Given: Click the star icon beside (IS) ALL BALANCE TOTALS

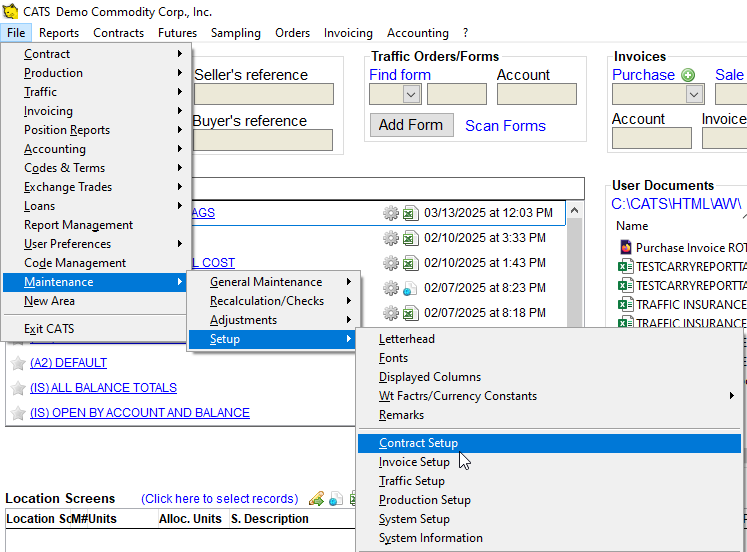Looking at the screenshot, I should 18,388.
